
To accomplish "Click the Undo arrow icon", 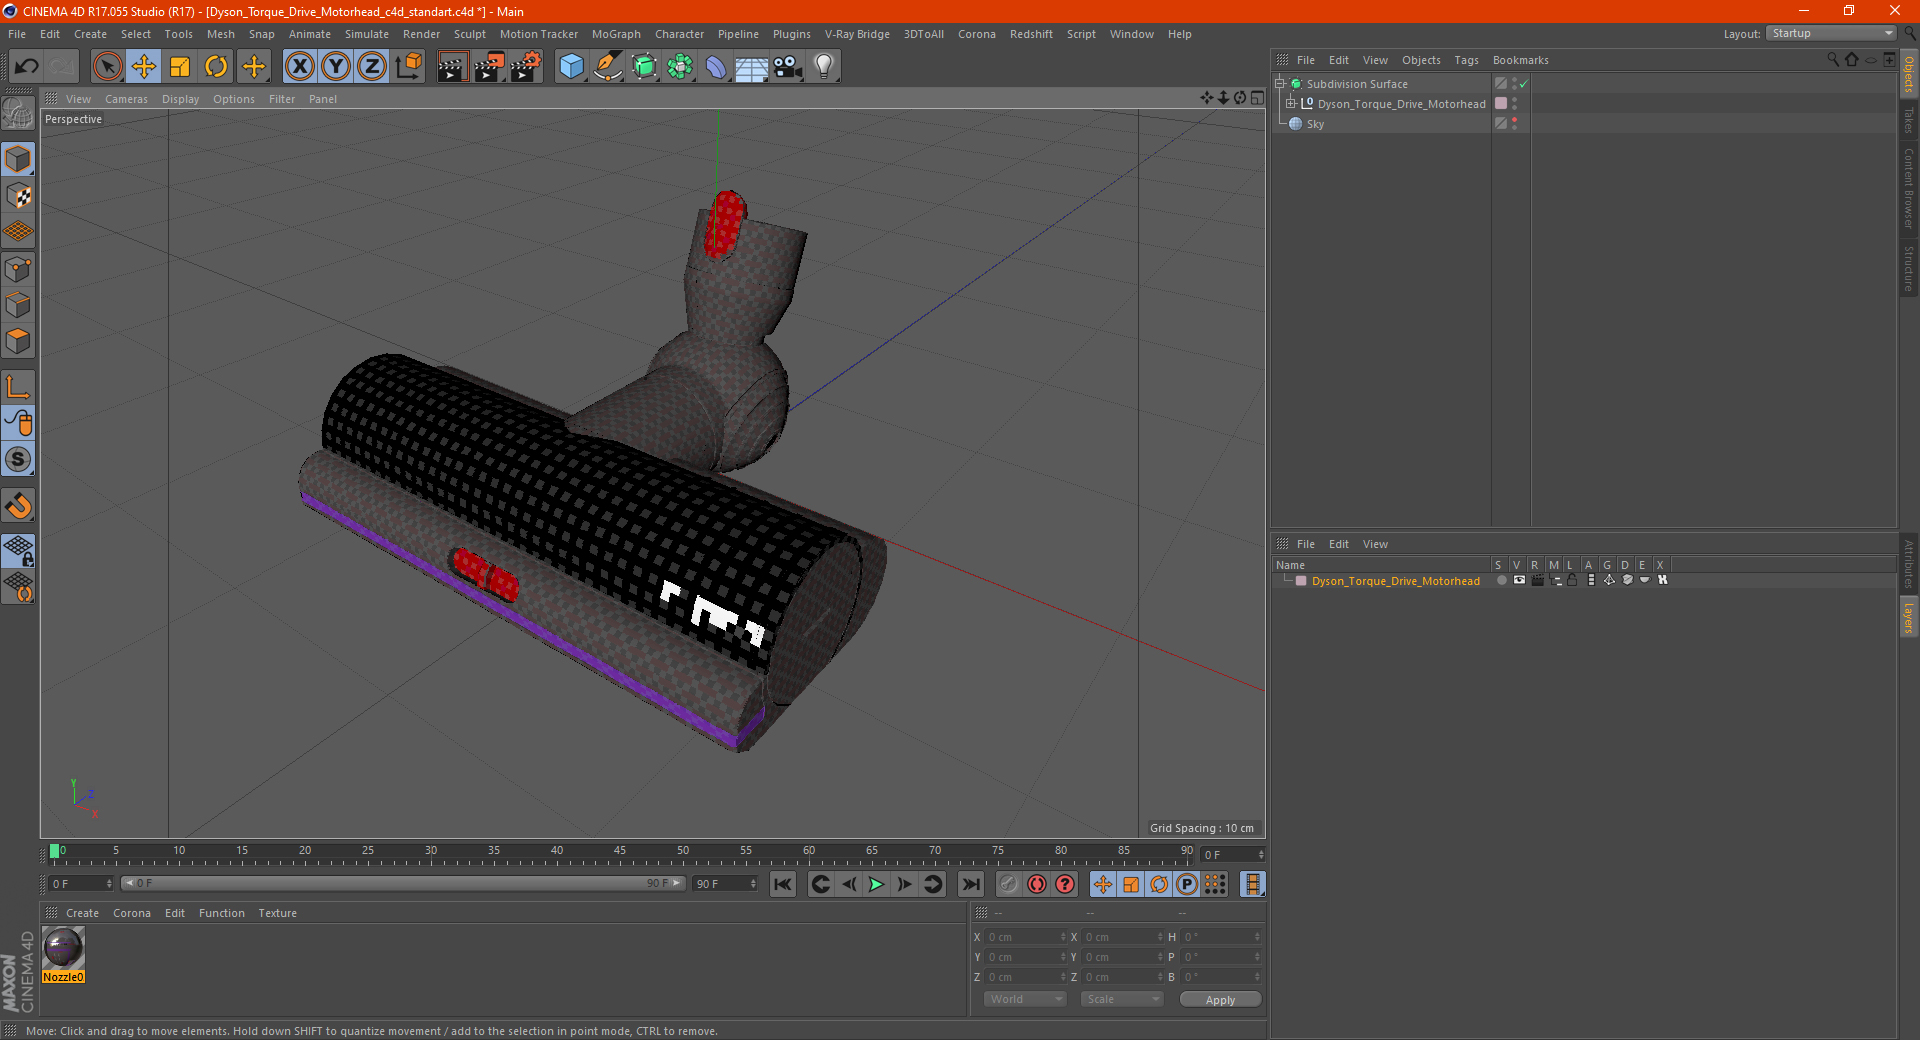I will coord(27,67).
